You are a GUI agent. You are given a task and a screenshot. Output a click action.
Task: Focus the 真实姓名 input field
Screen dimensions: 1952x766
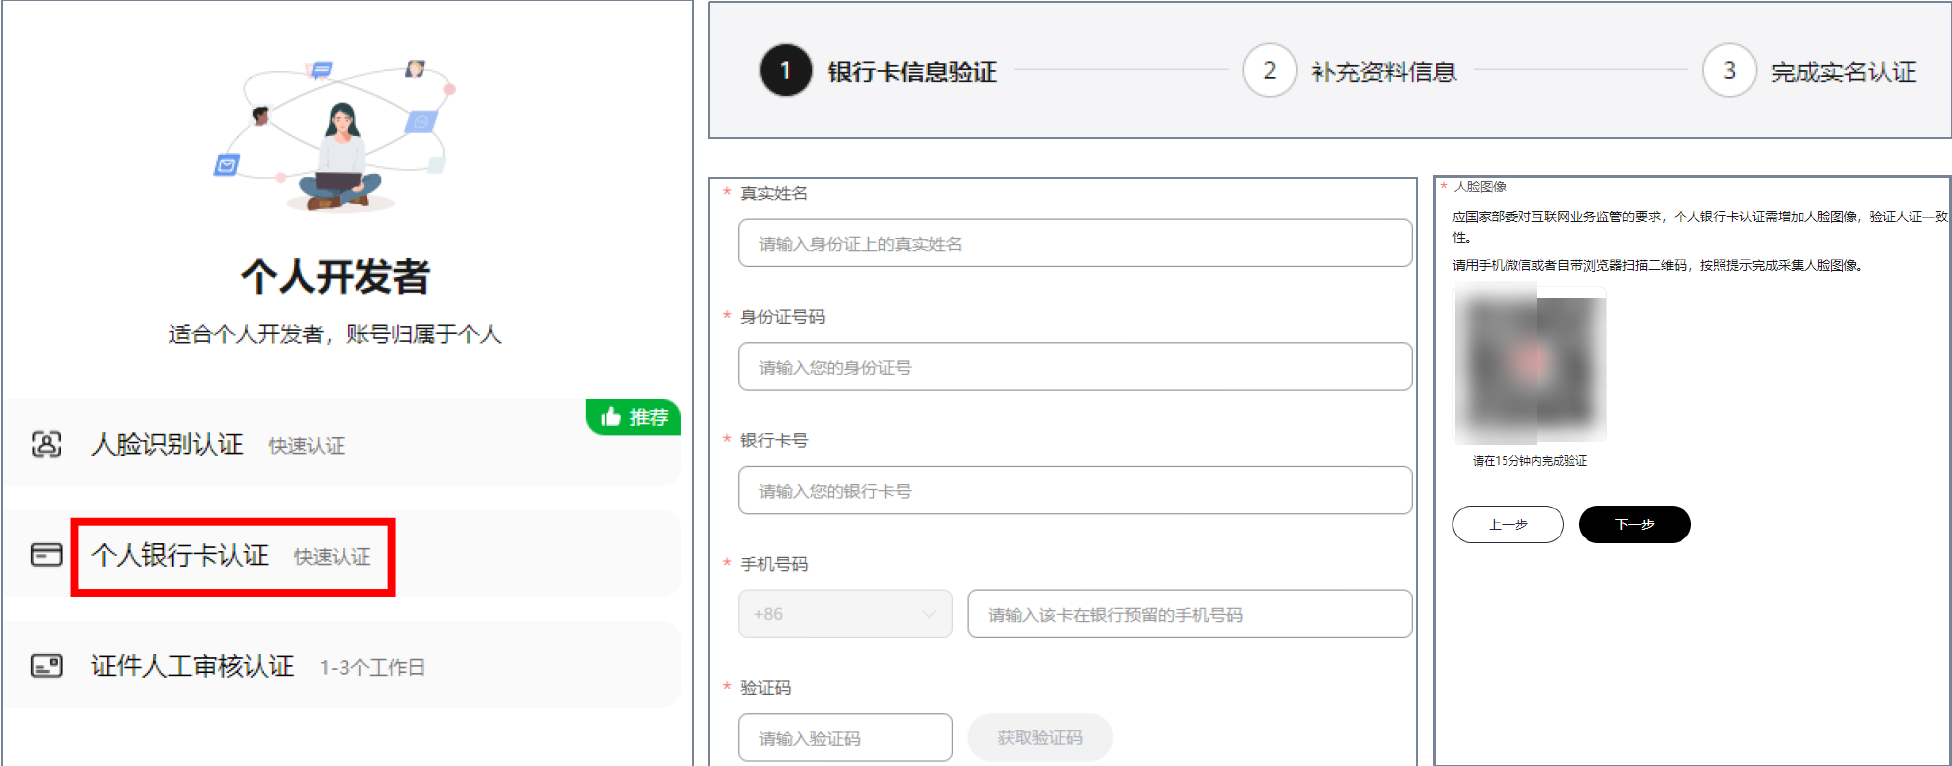[1075, 244]
